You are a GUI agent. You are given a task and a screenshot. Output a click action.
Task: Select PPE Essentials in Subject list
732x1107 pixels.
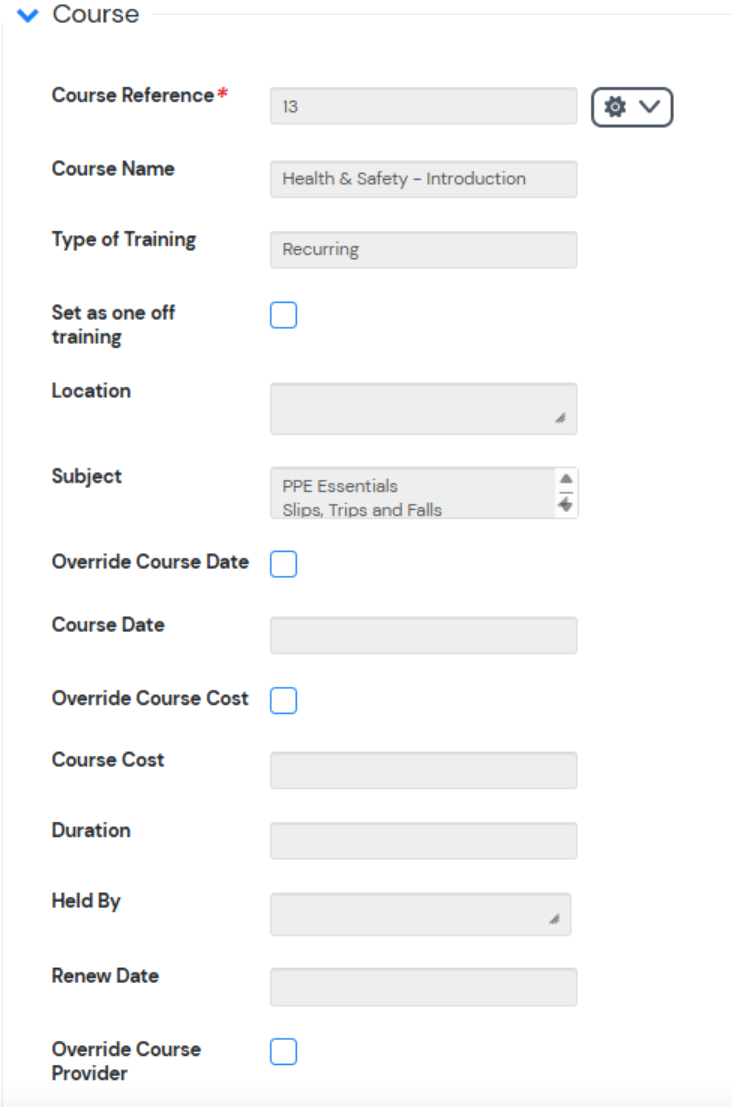340,486
